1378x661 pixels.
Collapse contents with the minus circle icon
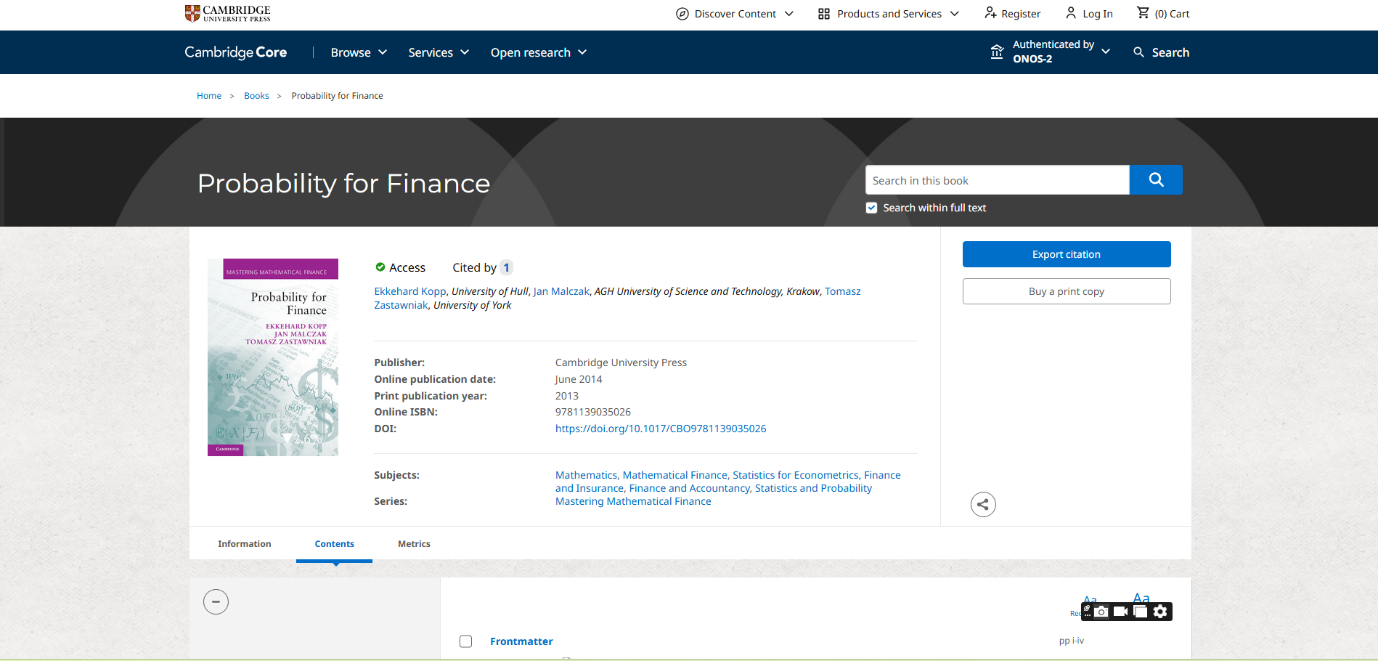[216, 601]
